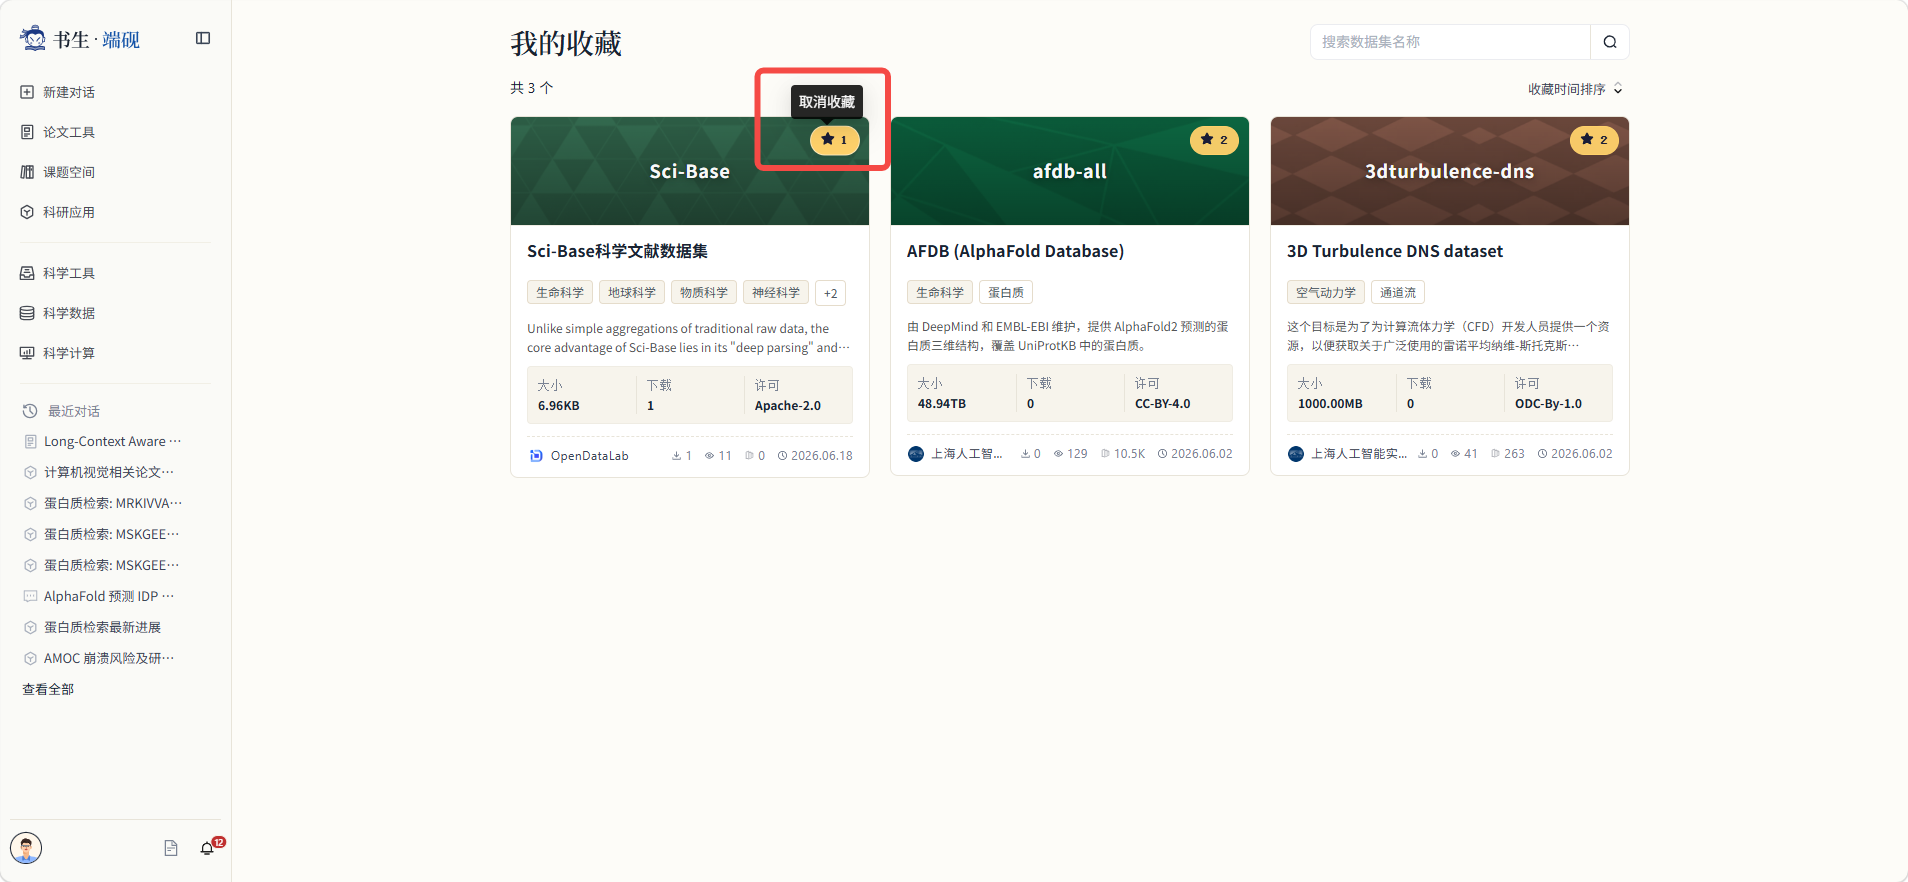Click the 共 3 个 total count text
The width and height of the screenshot is (1908, 882).
click(x=532, y=88)
